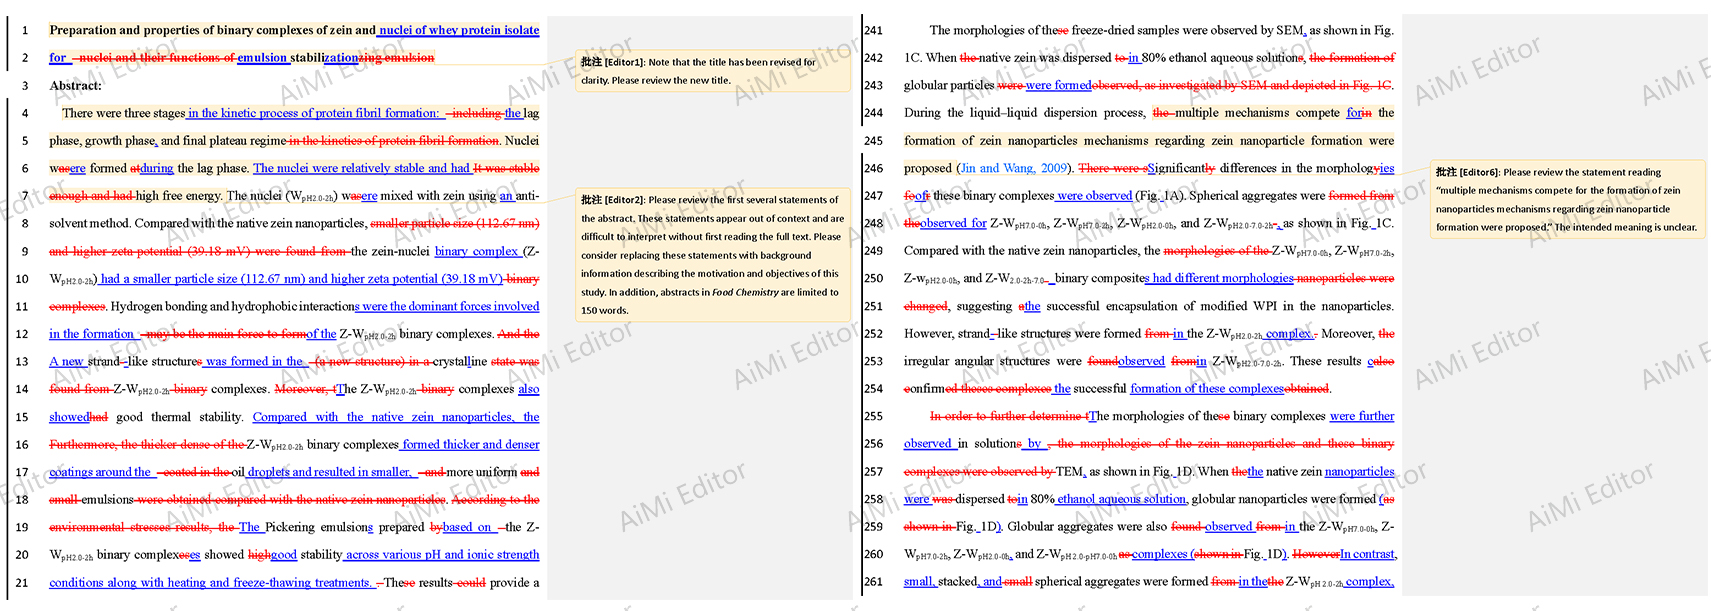Image resolution: width=1711 pixels, height=611 pixels.
Task: Select 'Spherical aggregates were' on line 247
Action: (x=1257, y=196)
